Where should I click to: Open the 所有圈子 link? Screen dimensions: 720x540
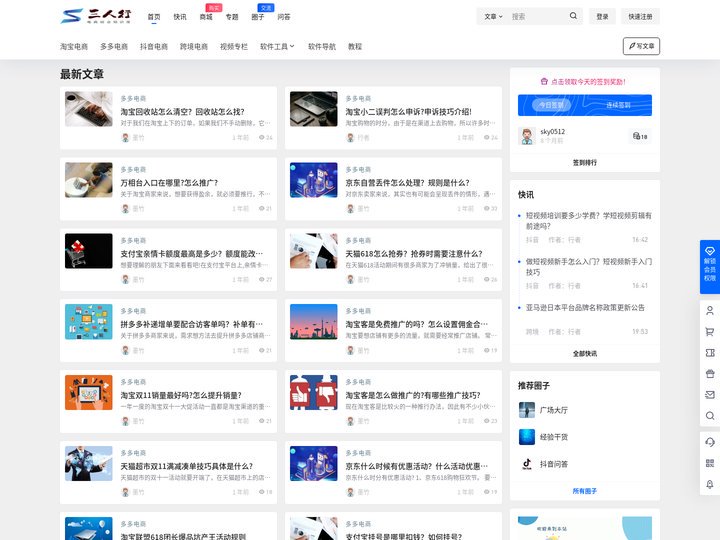pos(585,491)
